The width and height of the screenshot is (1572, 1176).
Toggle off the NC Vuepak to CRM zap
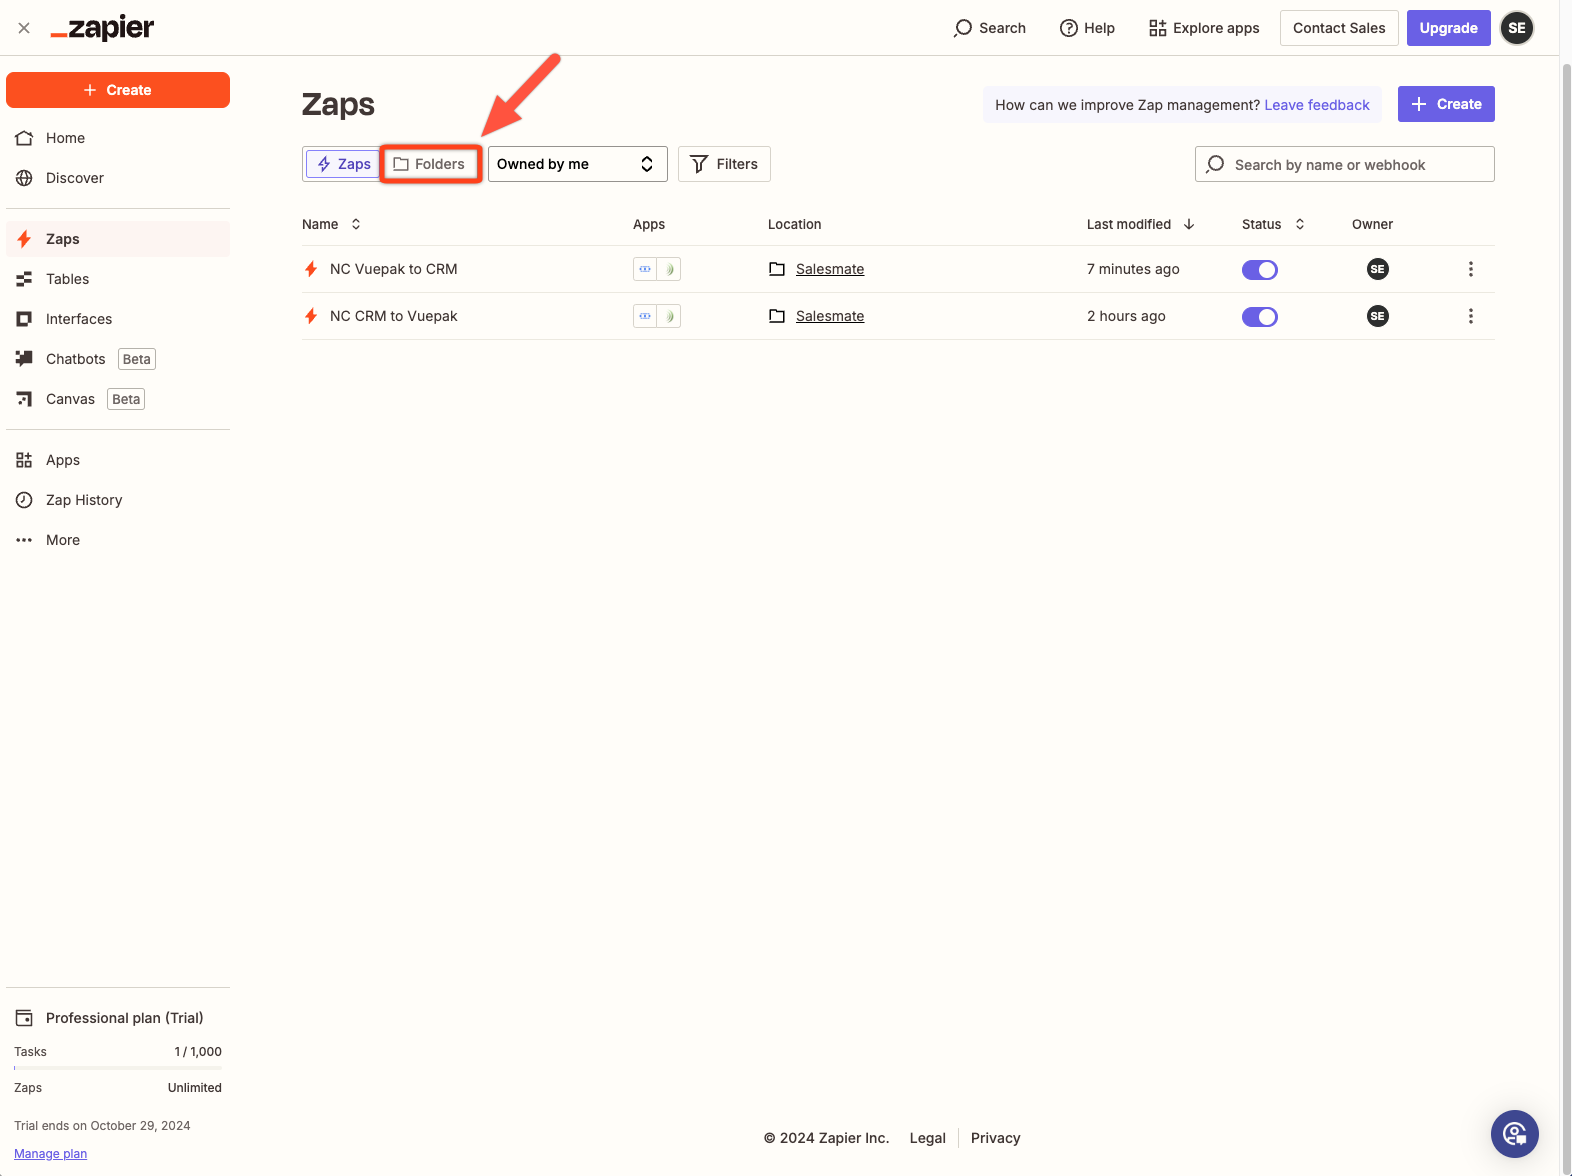pos(1260,270)
